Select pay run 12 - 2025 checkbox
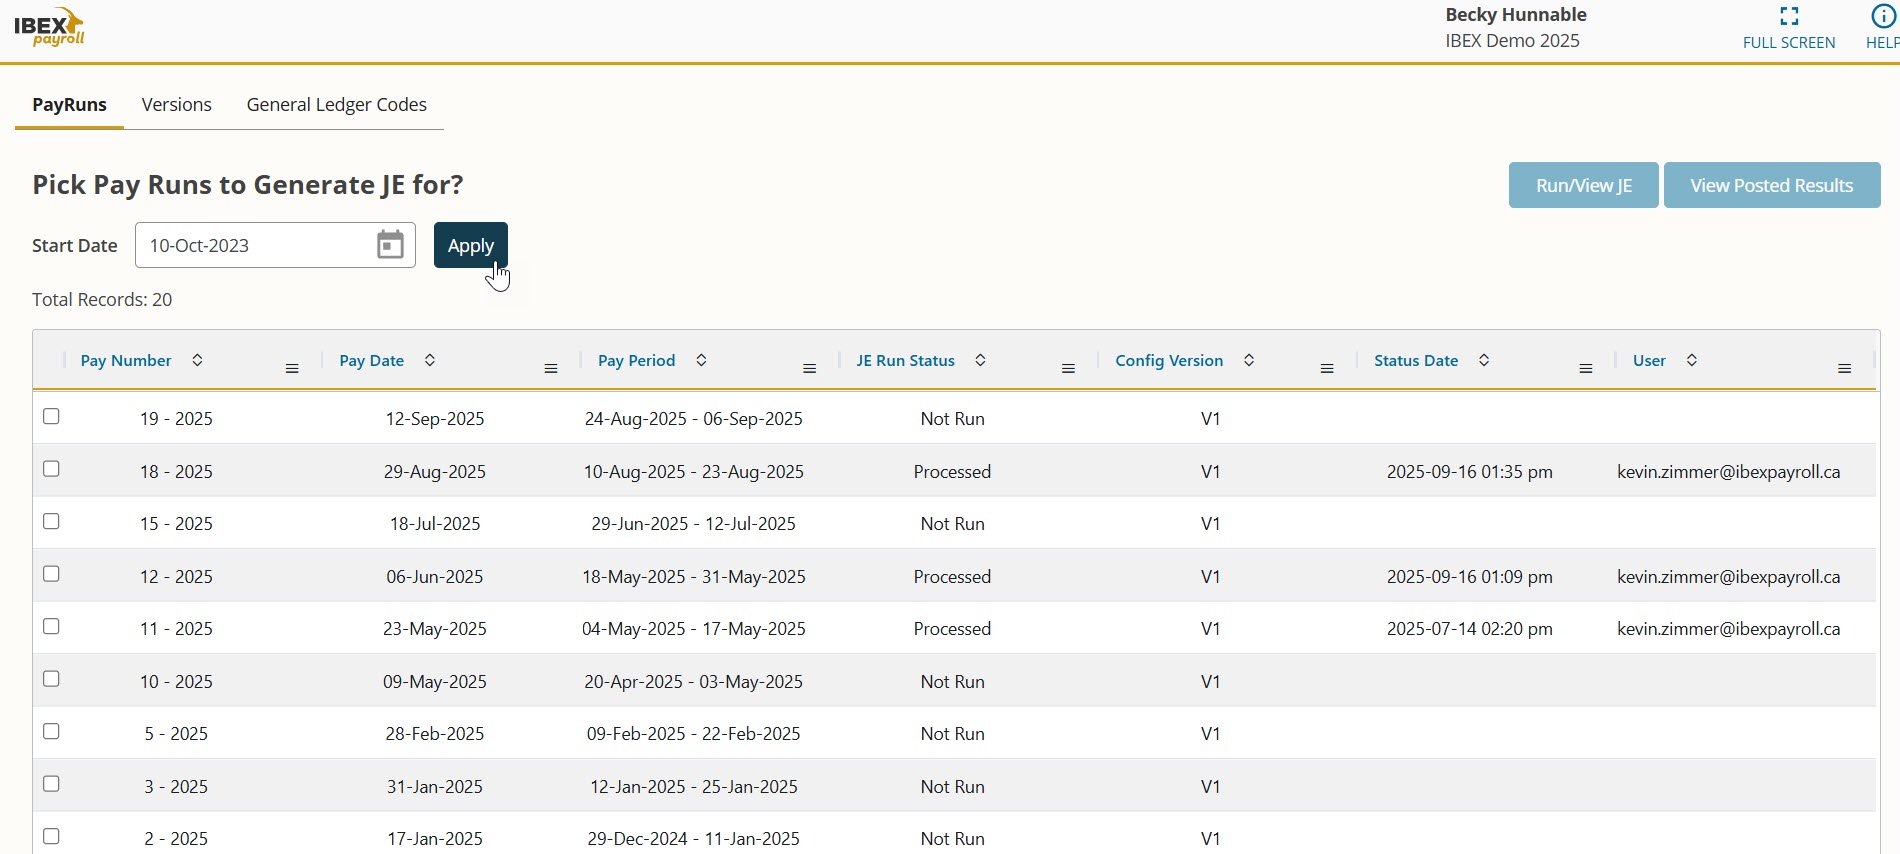The height and width of the screenshot is (854, 1900). click(x=52, y=574)
